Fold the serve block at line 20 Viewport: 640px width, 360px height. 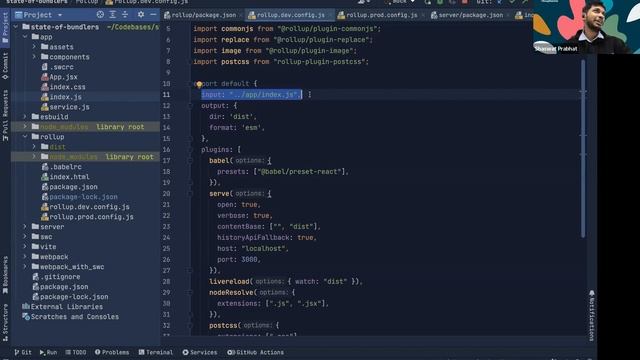190,194
